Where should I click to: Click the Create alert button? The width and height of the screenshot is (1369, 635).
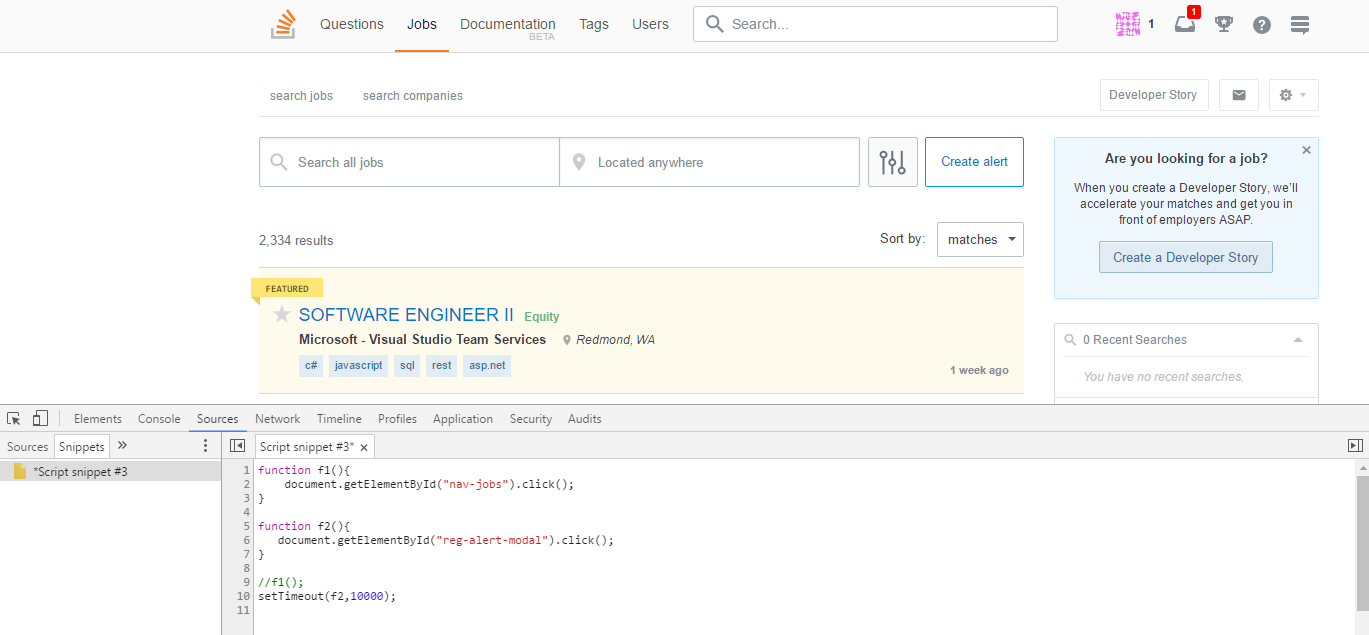pyautogui.click(x=974, y=162)
